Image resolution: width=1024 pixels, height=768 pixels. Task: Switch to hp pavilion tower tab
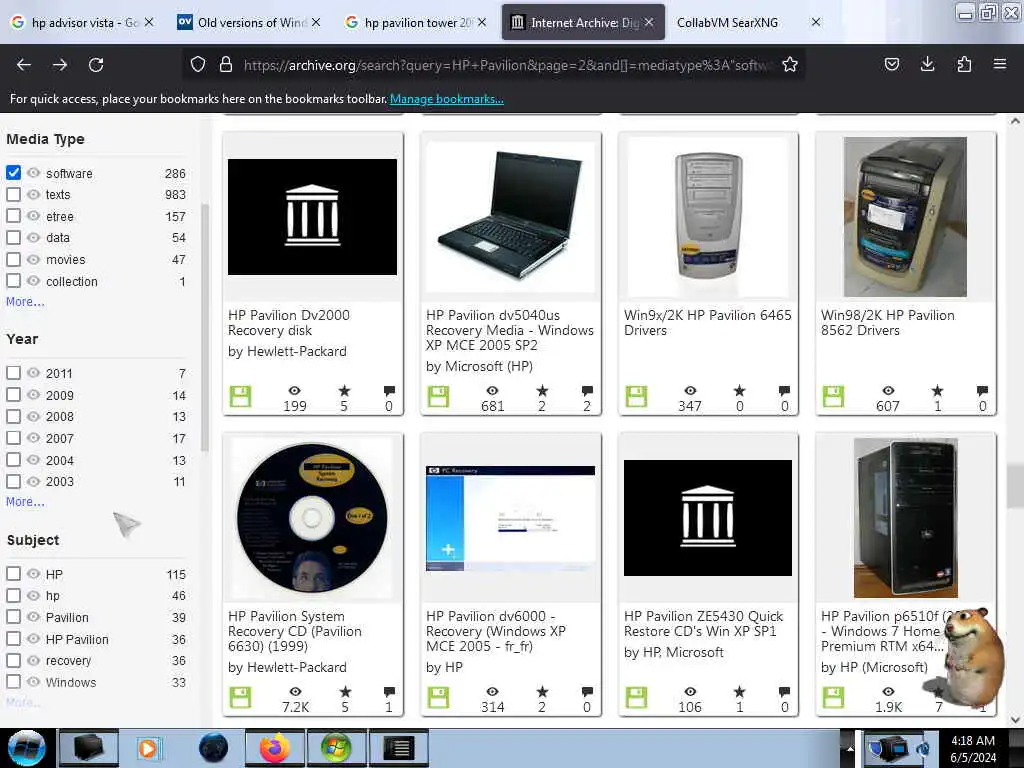(418, 22)
